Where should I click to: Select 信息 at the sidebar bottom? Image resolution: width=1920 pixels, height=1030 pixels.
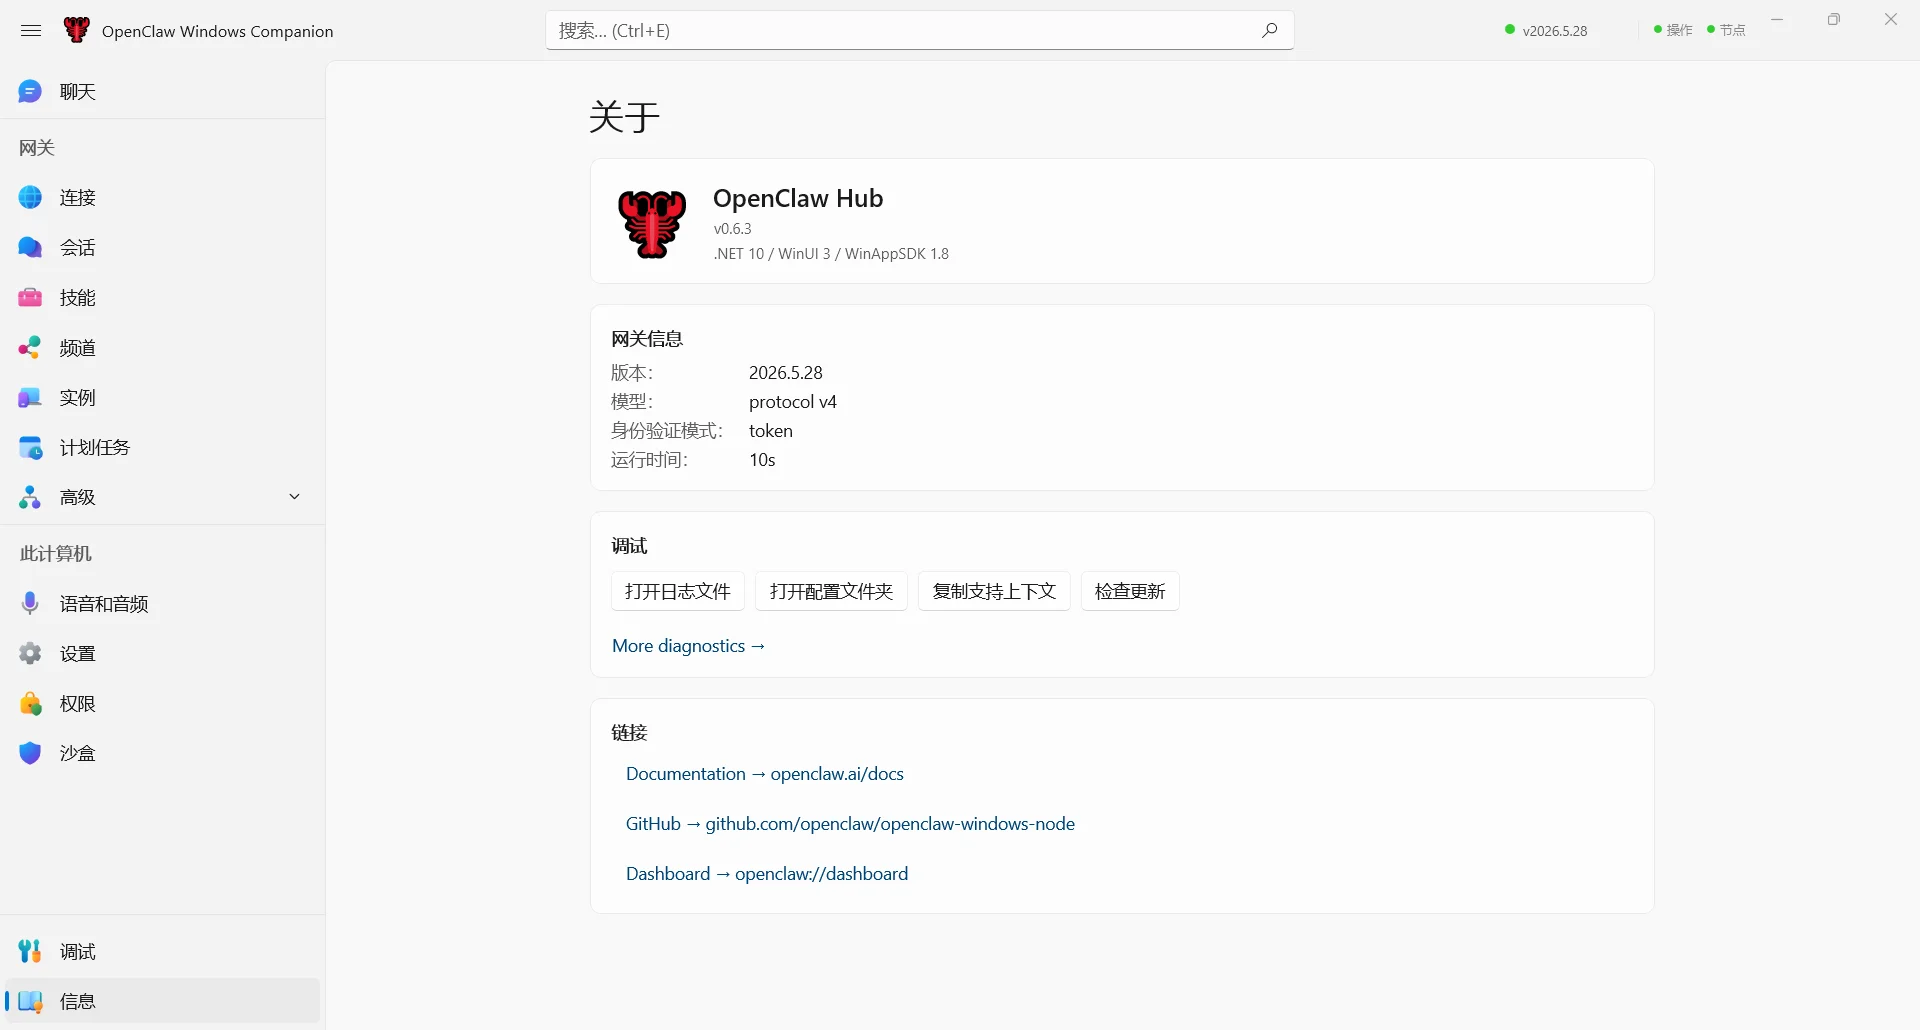click(163, 1001)
